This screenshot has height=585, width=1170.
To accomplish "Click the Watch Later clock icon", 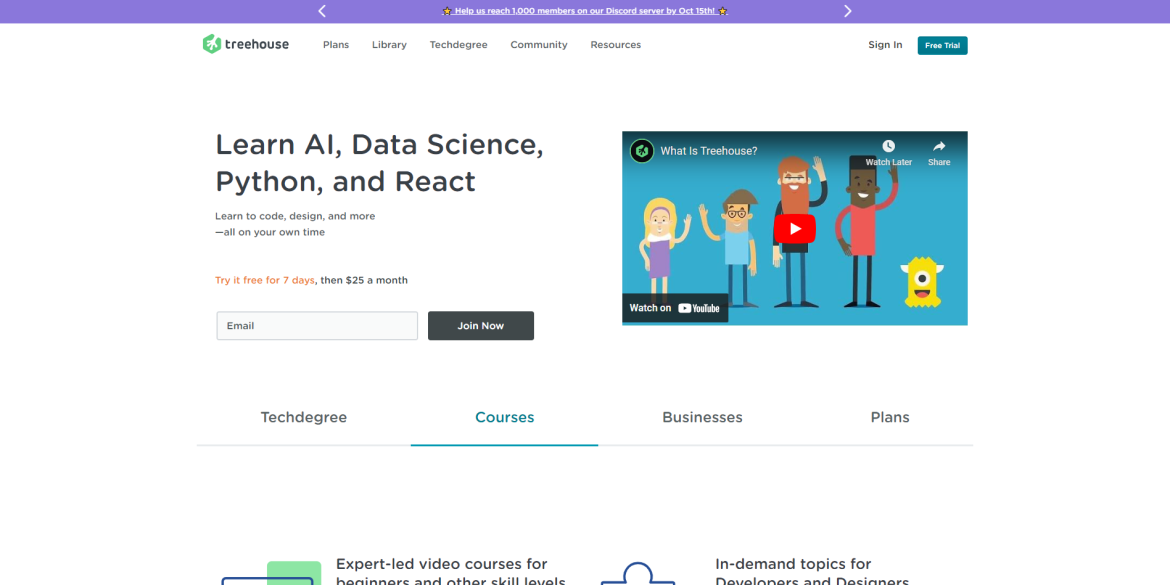I will (888, 146).
